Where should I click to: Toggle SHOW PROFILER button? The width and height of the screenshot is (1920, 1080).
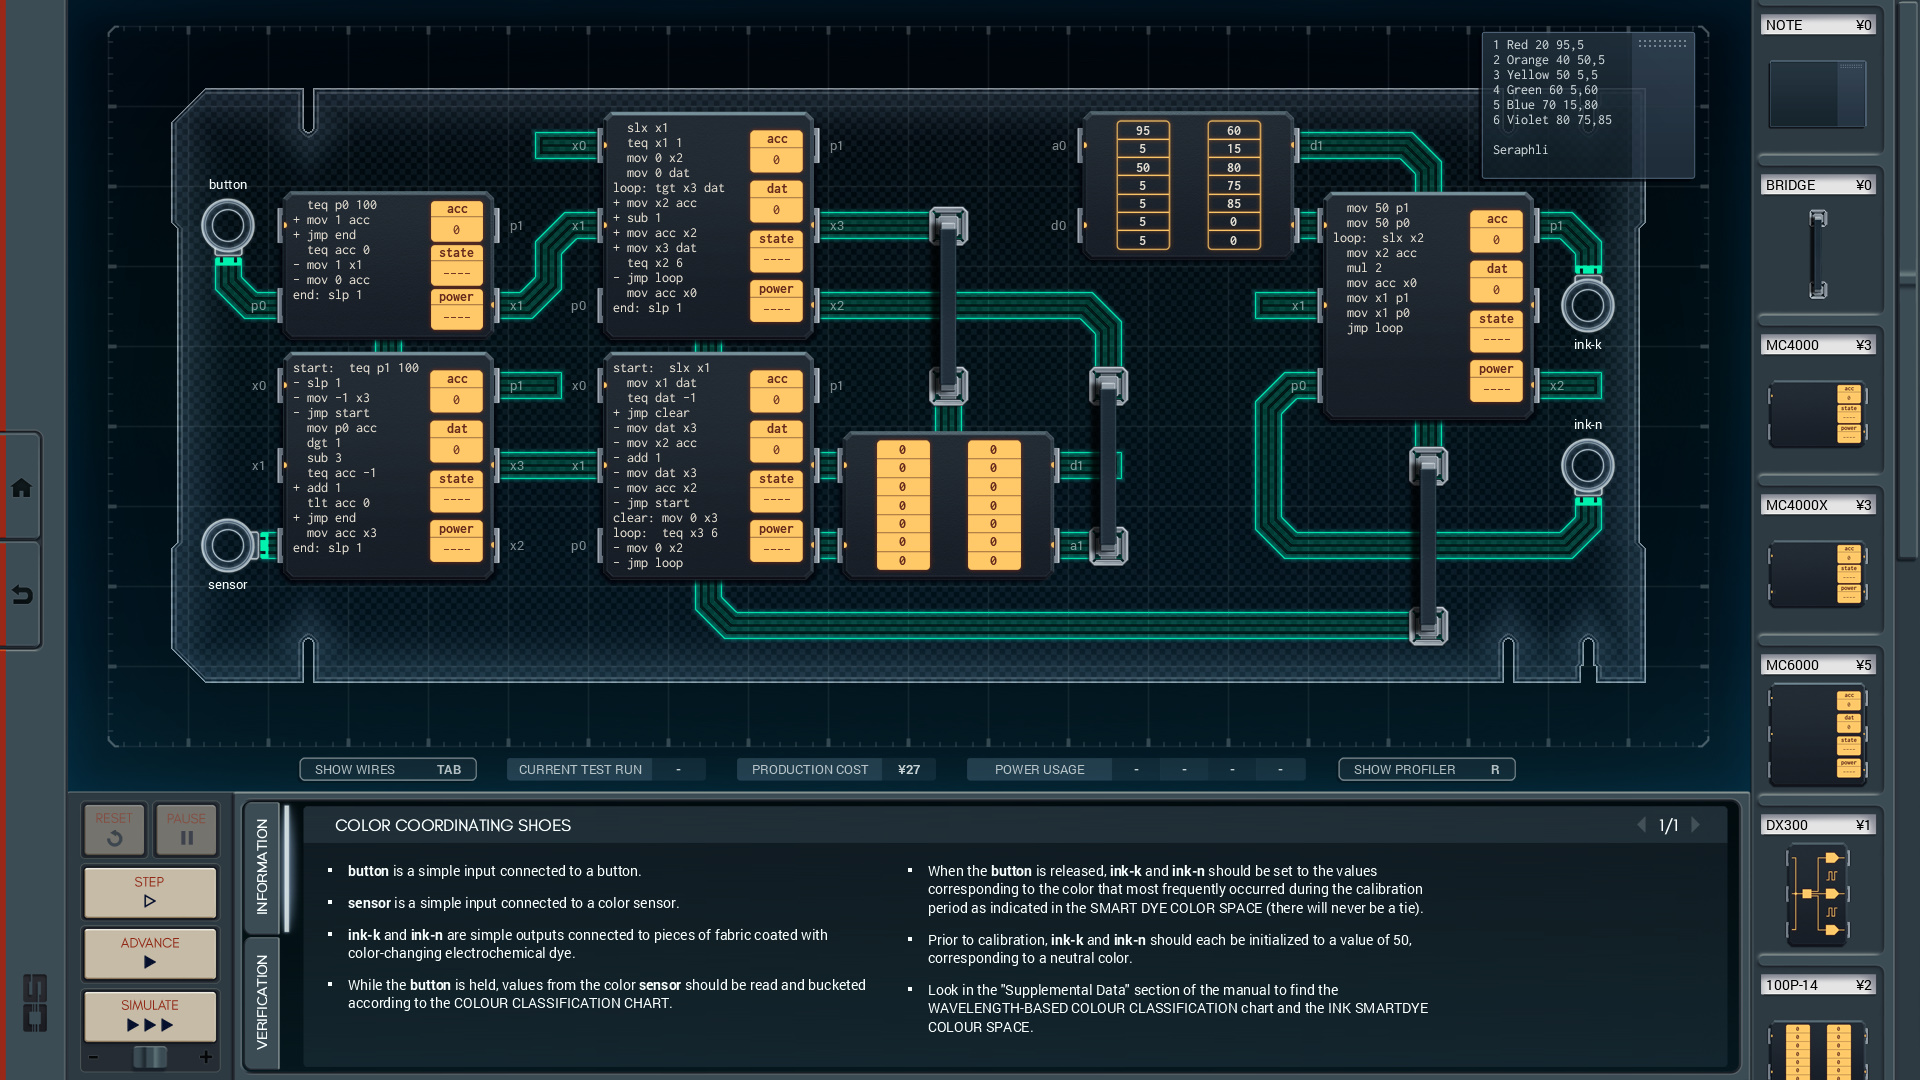coord(1426,769)
